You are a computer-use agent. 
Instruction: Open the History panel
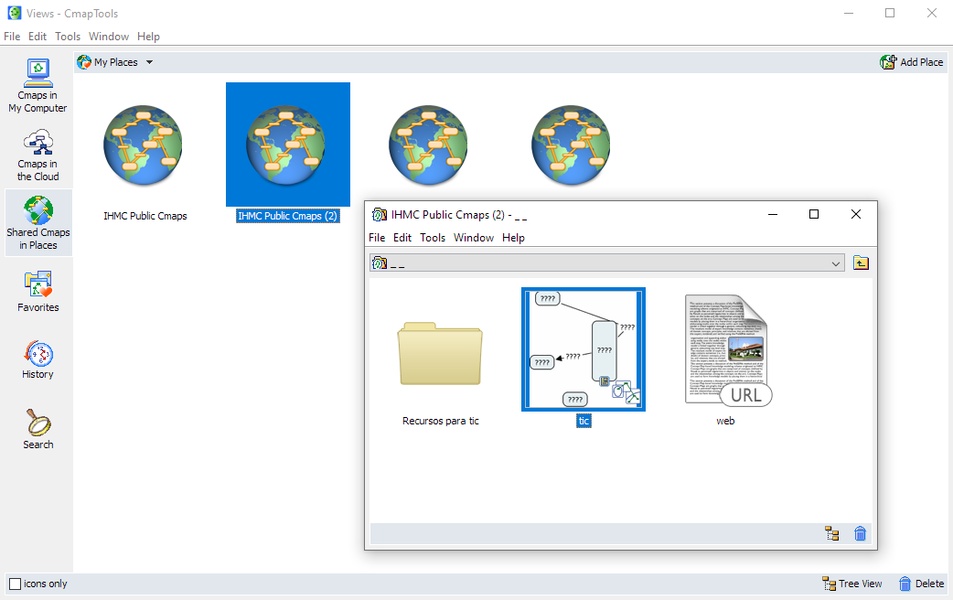[x=38, y=359]
